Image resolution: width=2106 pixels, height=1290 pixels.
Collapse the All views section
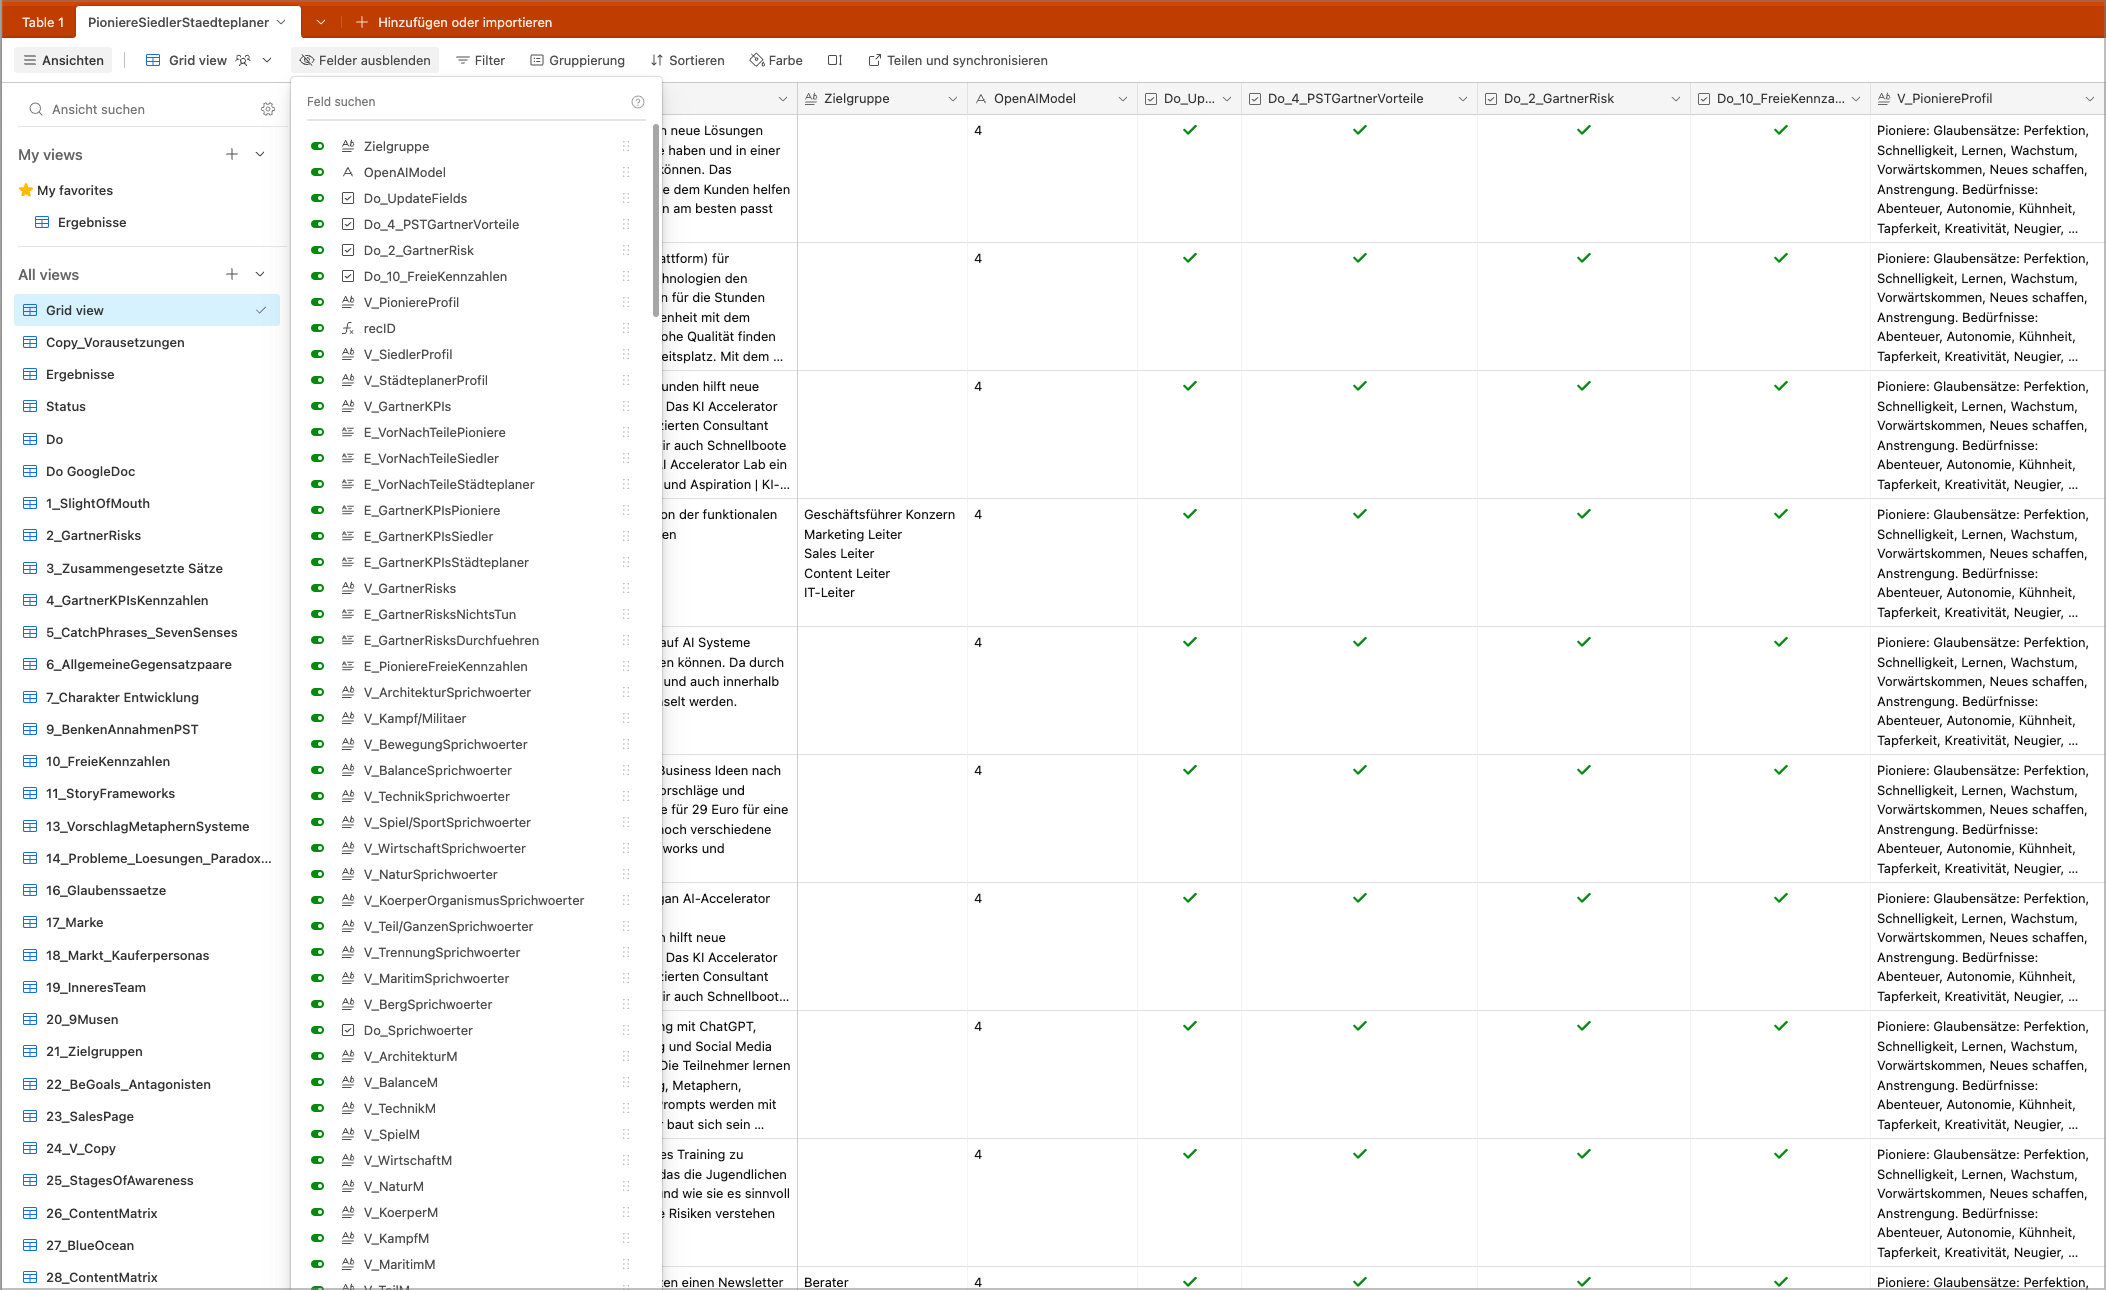click(260, 274)
